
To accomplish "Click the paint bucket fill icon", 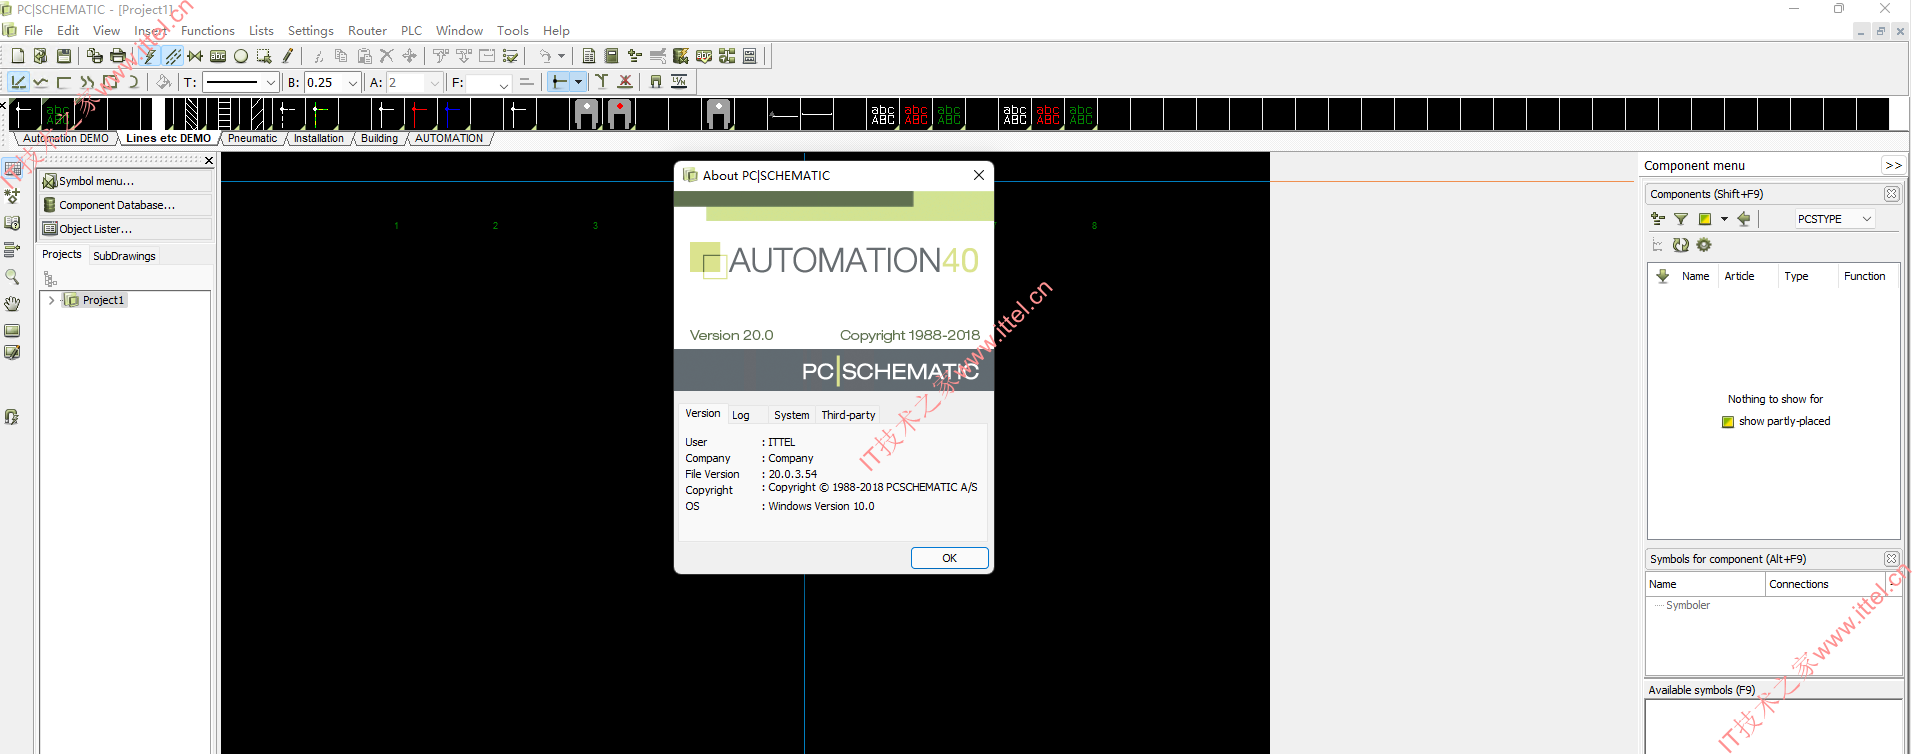I will pyautogui.click(x=163, y=82).
